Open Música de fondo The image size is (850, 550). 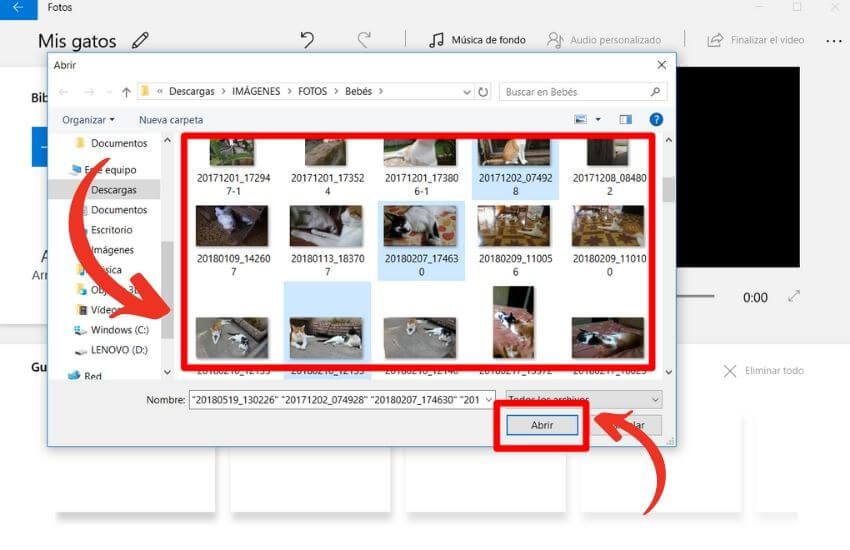(477, 40)
